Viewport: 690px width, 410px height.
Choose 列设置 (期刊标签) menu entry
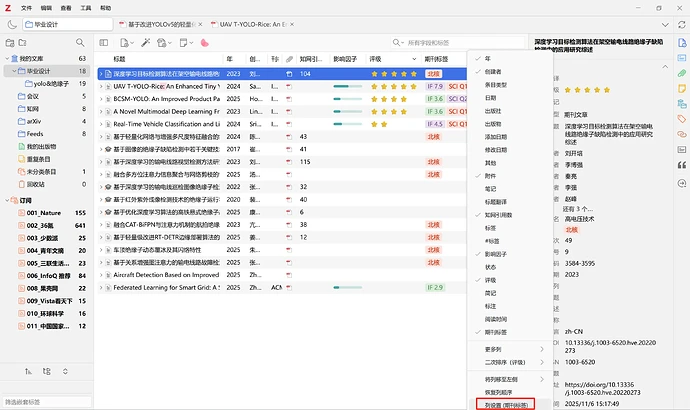(x=506, y=405)
